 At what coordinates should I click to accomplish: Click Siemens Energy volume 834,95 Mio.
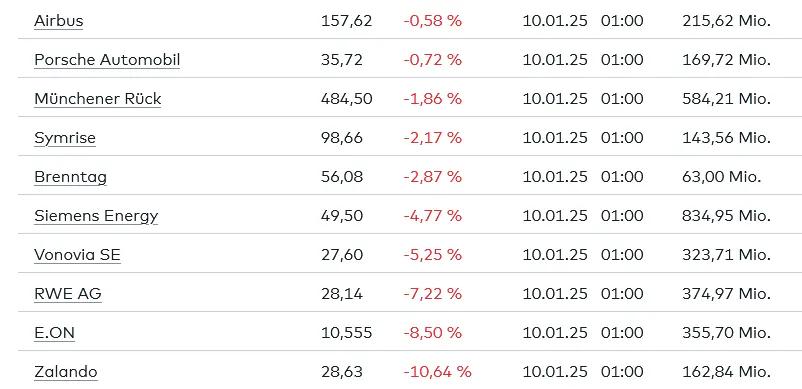726,216
